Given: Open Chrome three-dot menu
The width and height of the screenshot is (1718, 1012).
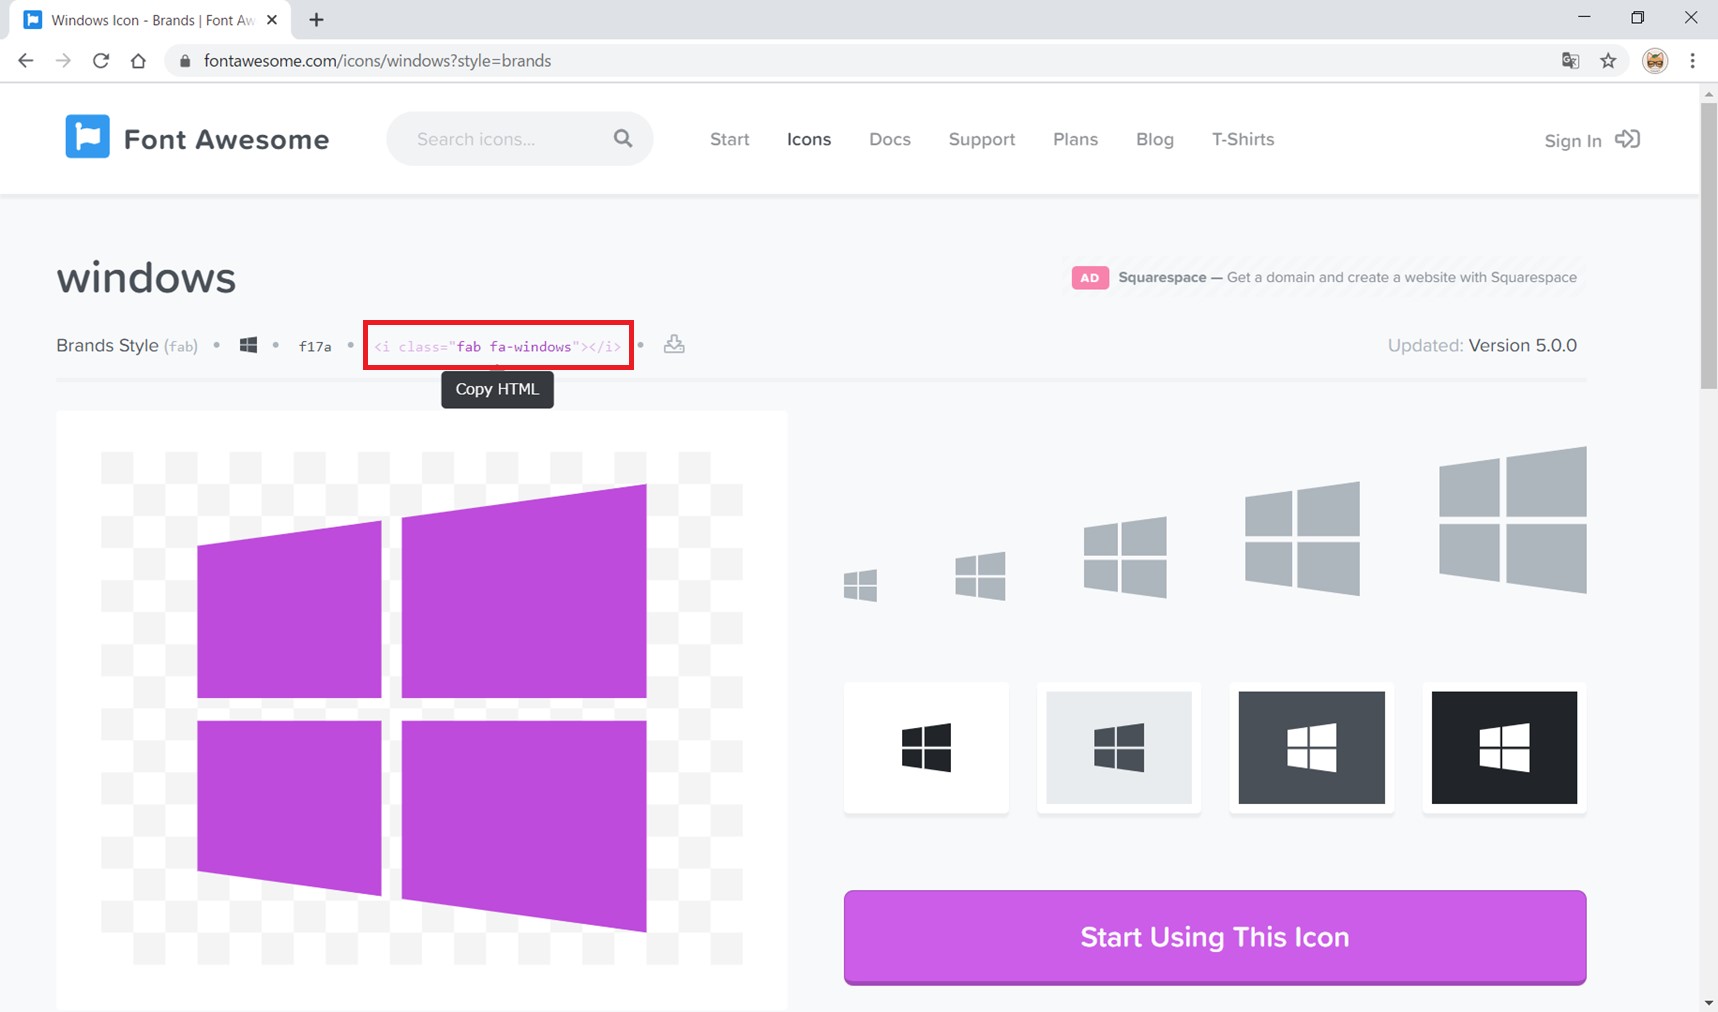Looking at the screenshot, I should pyautogui.click(x=1692, y=61).
